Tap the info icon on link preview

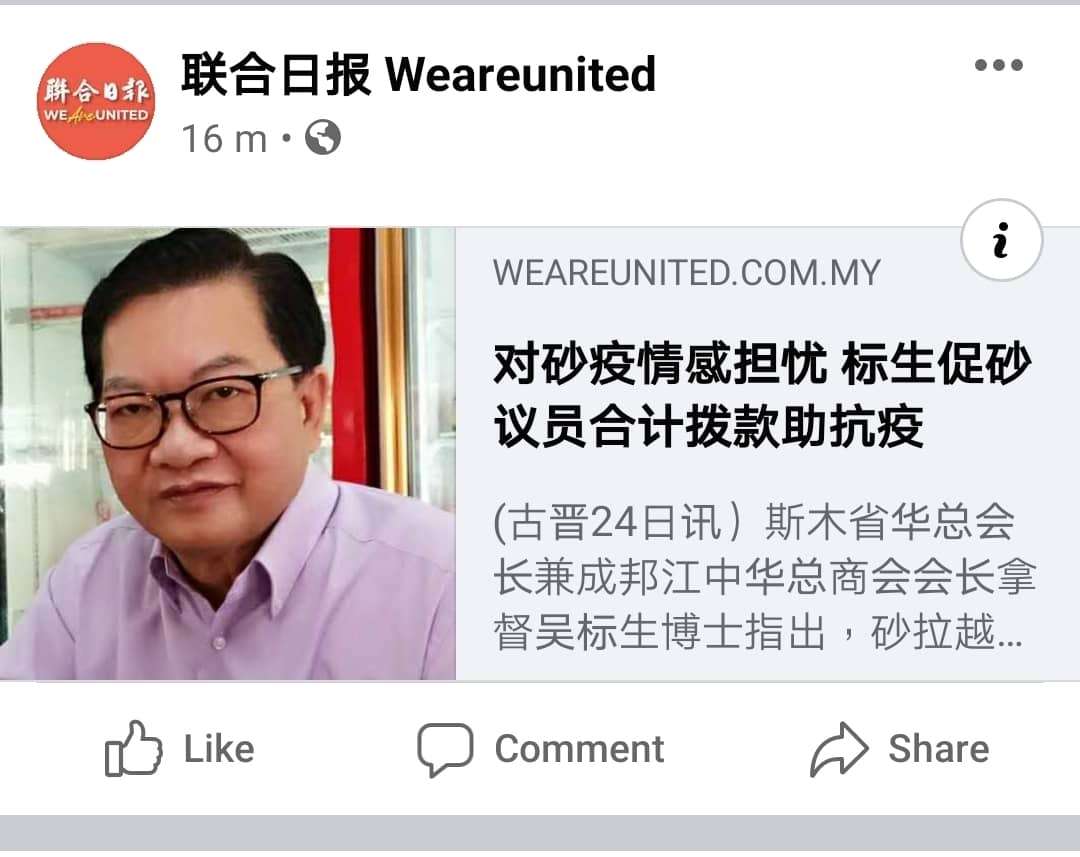pyautogui.click(x=1001, y=240)
